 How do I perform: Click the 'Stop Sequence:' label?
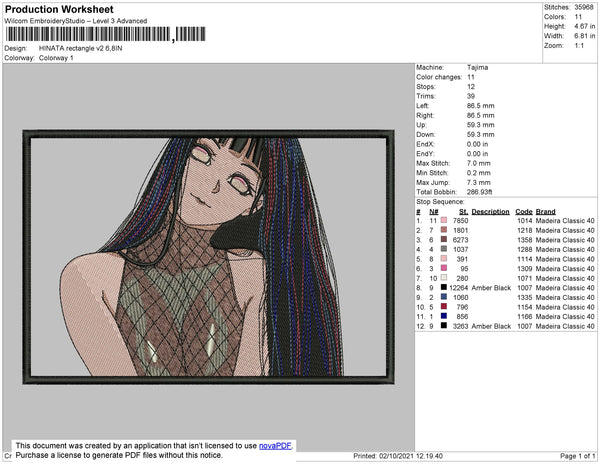[440, 202]
